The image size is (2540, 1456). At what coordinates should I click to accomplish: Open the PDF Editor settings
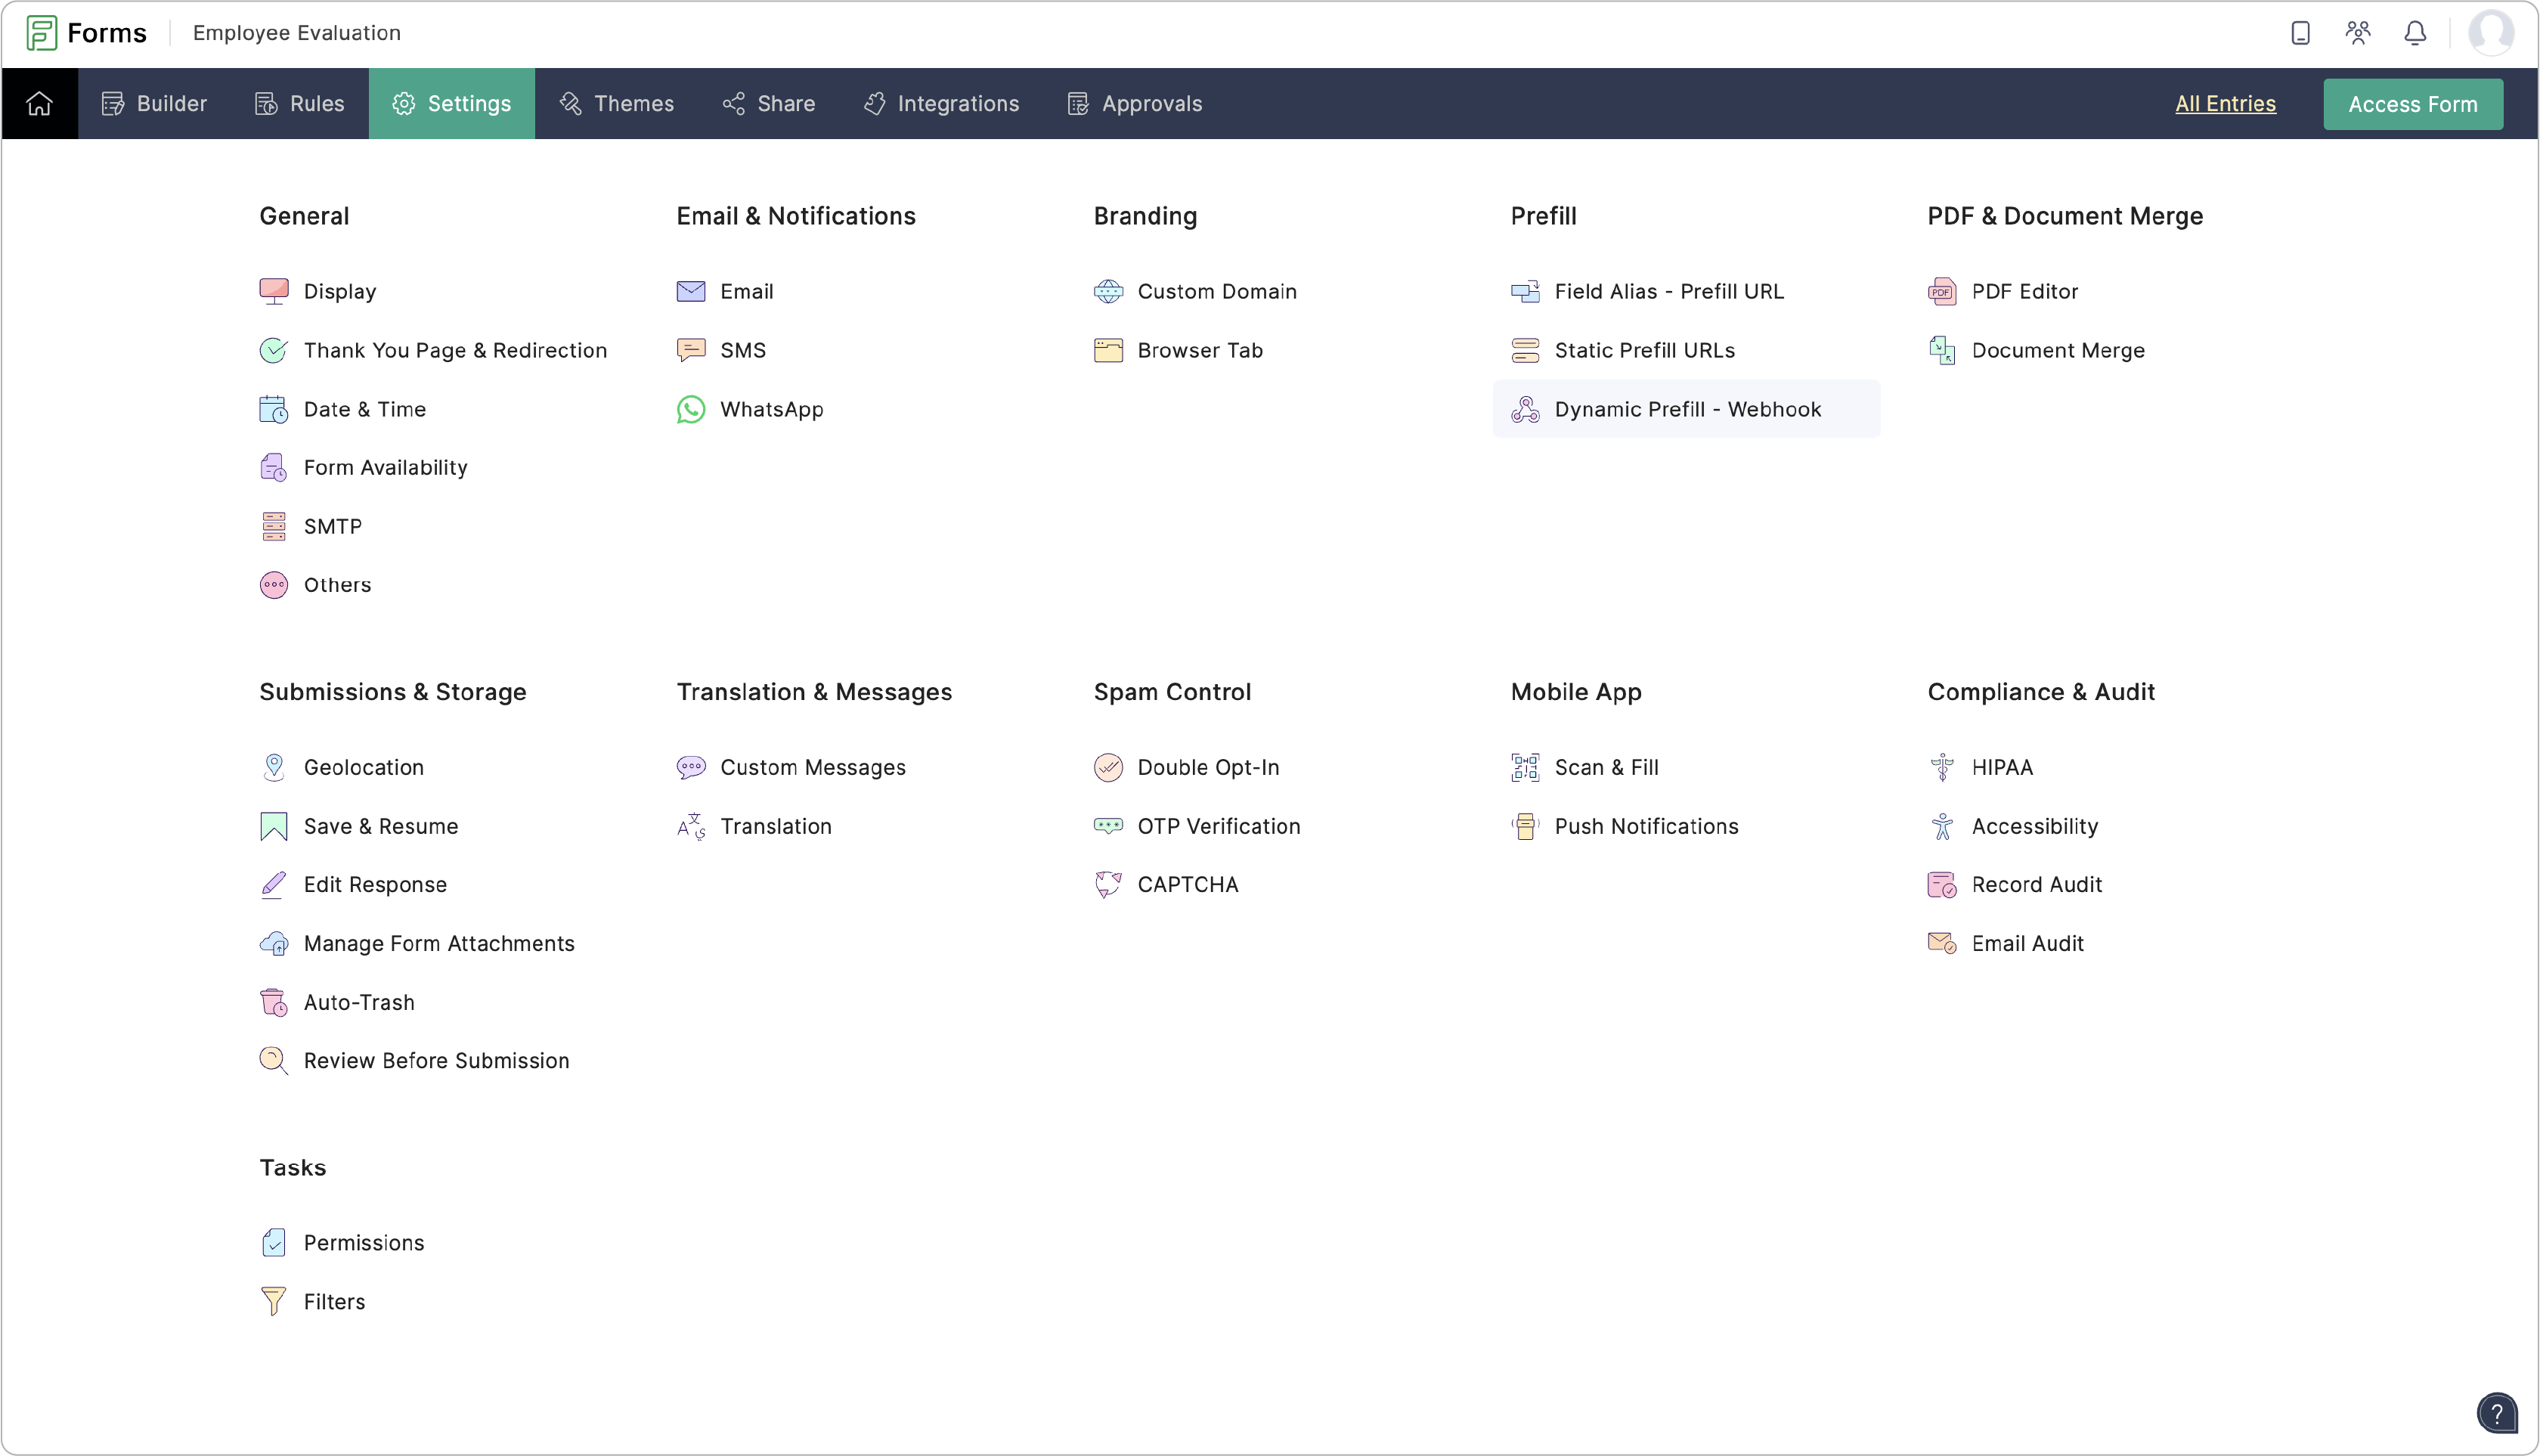[2024, 291]
